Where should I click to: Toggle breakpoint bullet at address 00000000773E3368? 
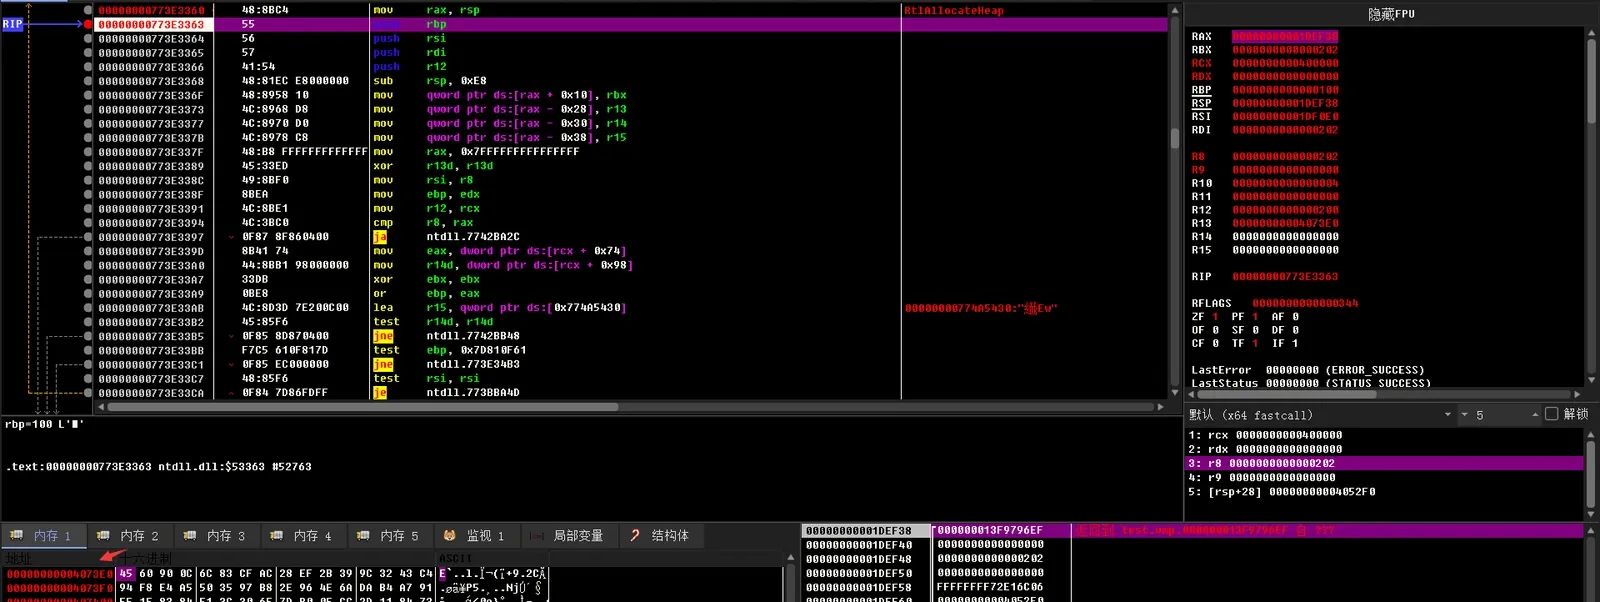tap(88, 81)
